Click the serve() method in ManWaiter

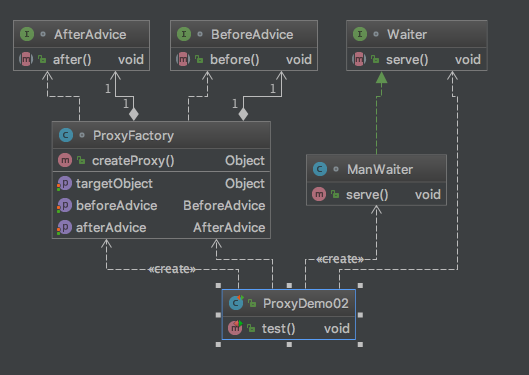(x=367, y=195)
